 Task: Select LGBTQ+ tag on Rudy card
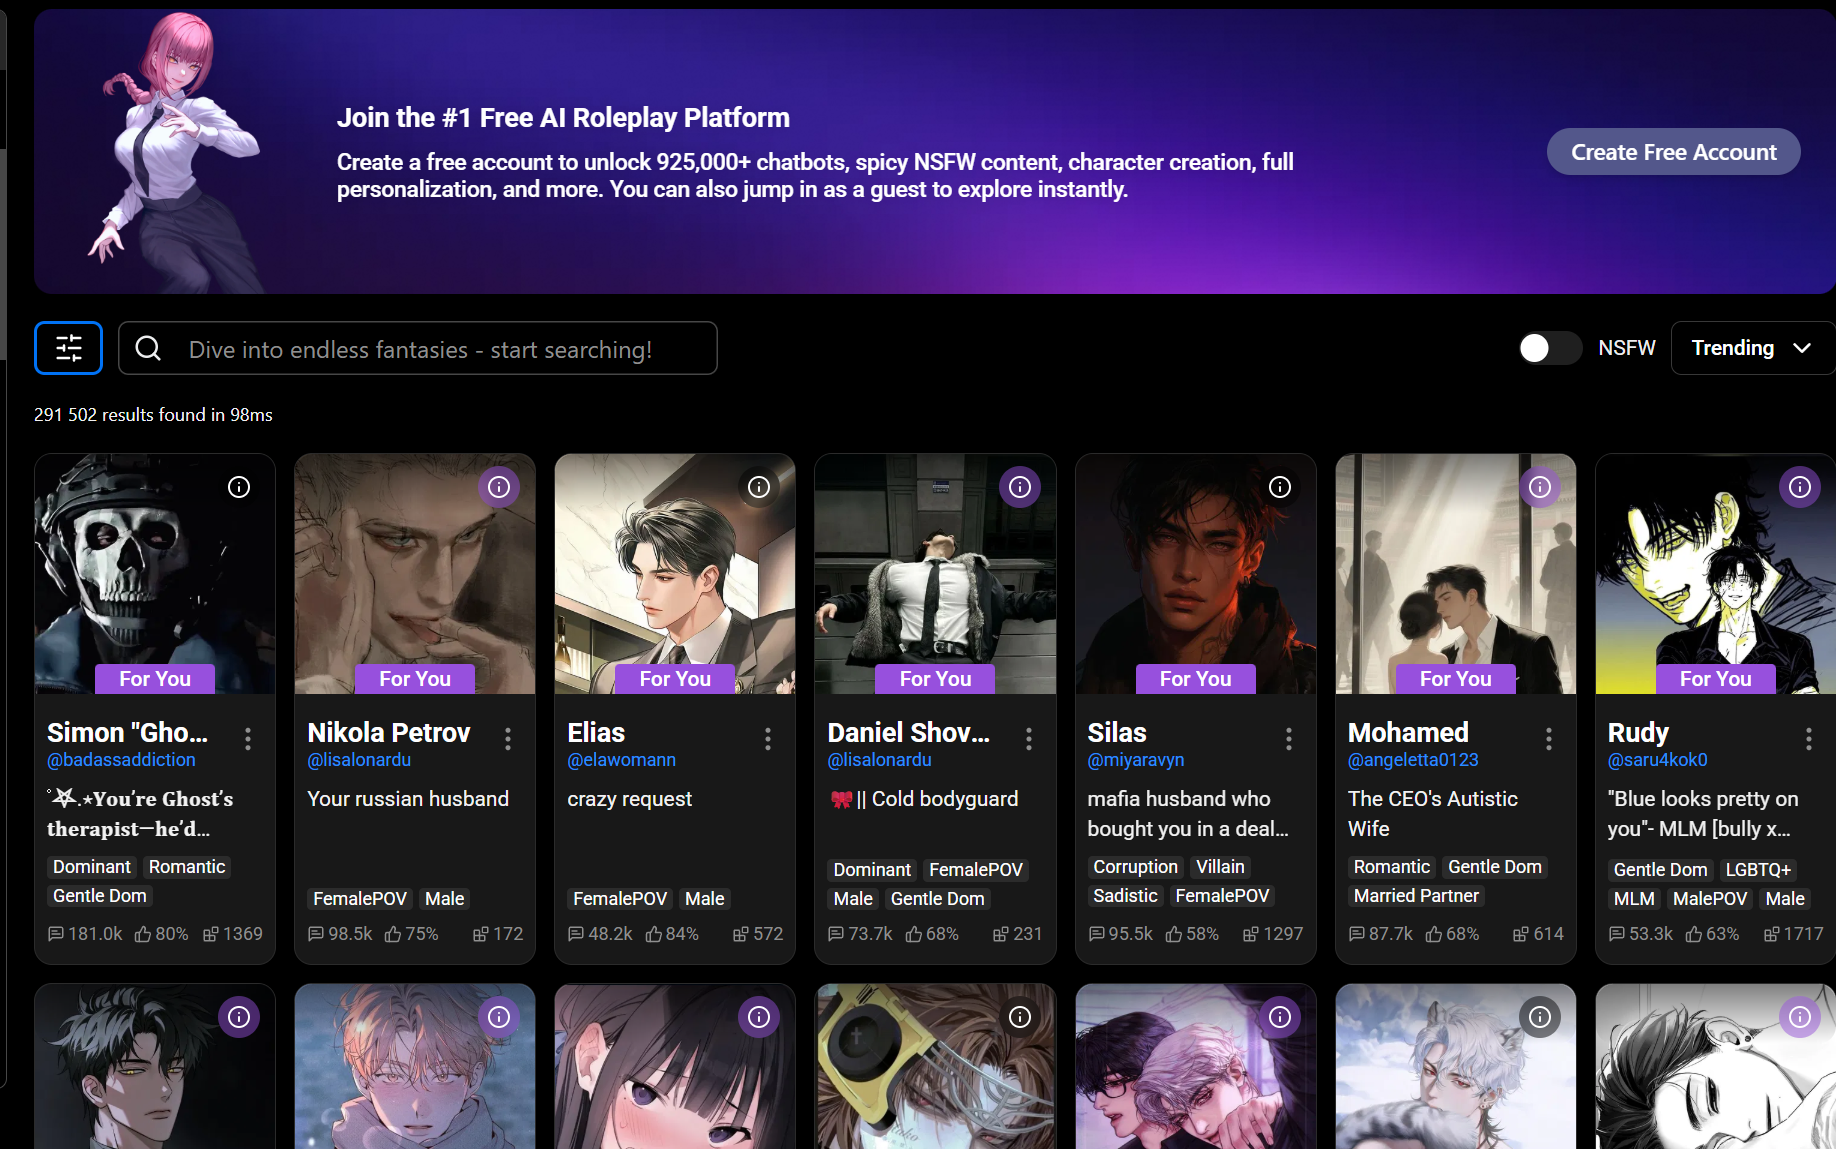(x=1758, y=870)
